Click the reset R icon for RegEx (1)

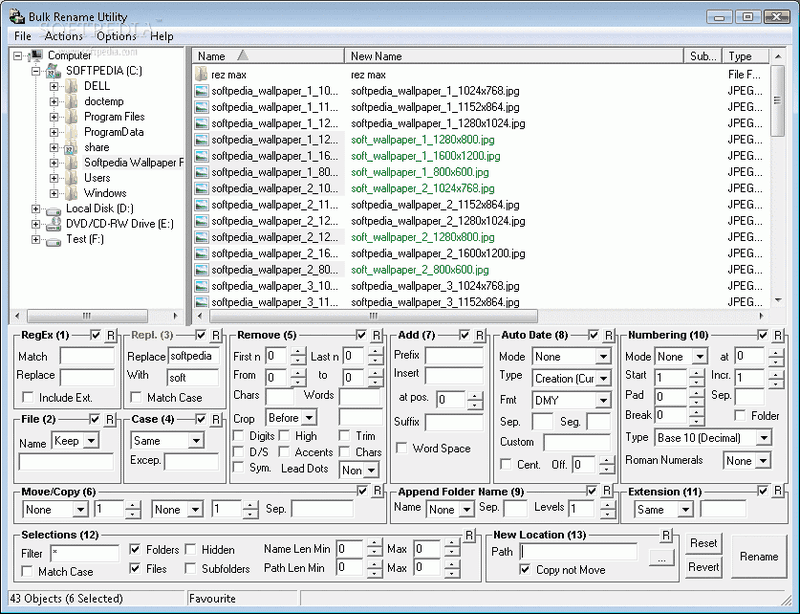tap(111, 335)
